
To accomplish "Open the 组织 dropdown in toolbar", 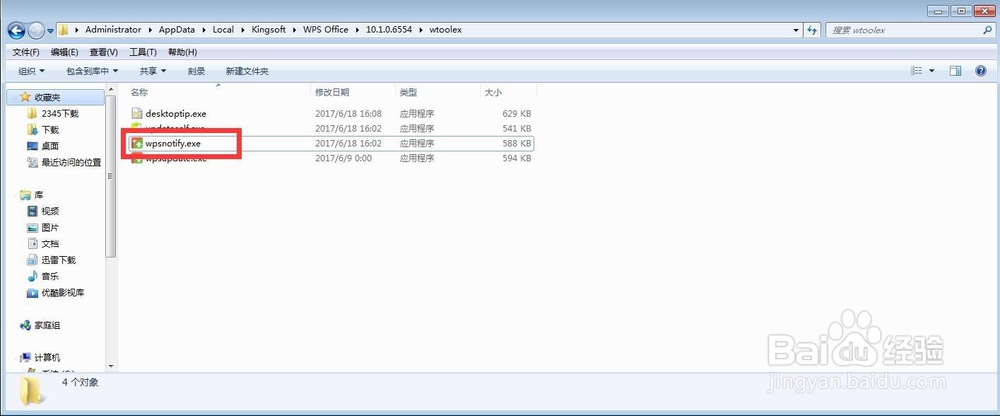I will coord(31,71).
